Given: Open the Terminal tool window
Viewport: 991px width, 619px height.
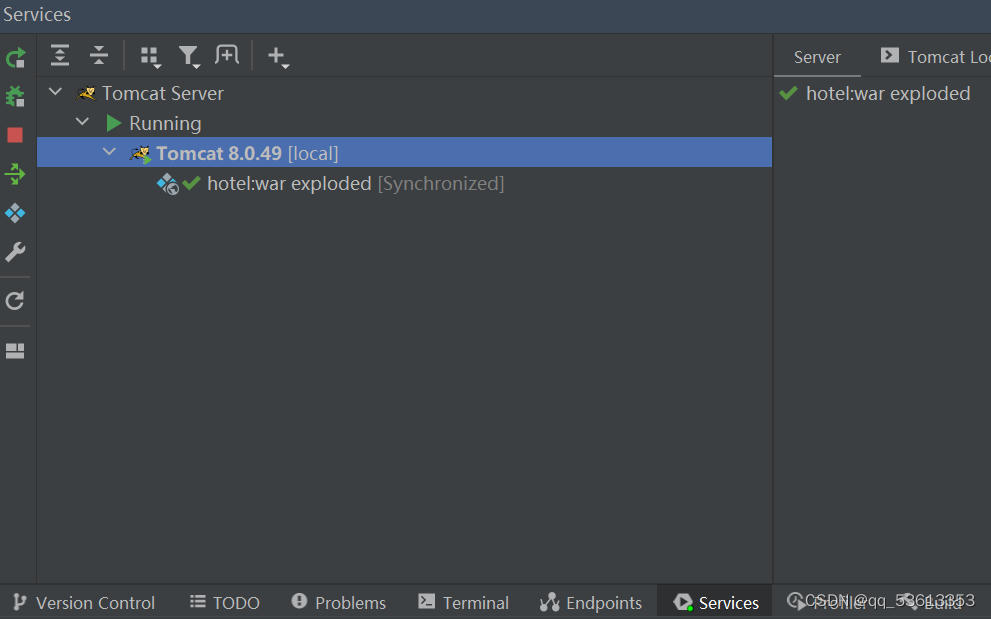Looking at the screenshot, I should (463, 603).
